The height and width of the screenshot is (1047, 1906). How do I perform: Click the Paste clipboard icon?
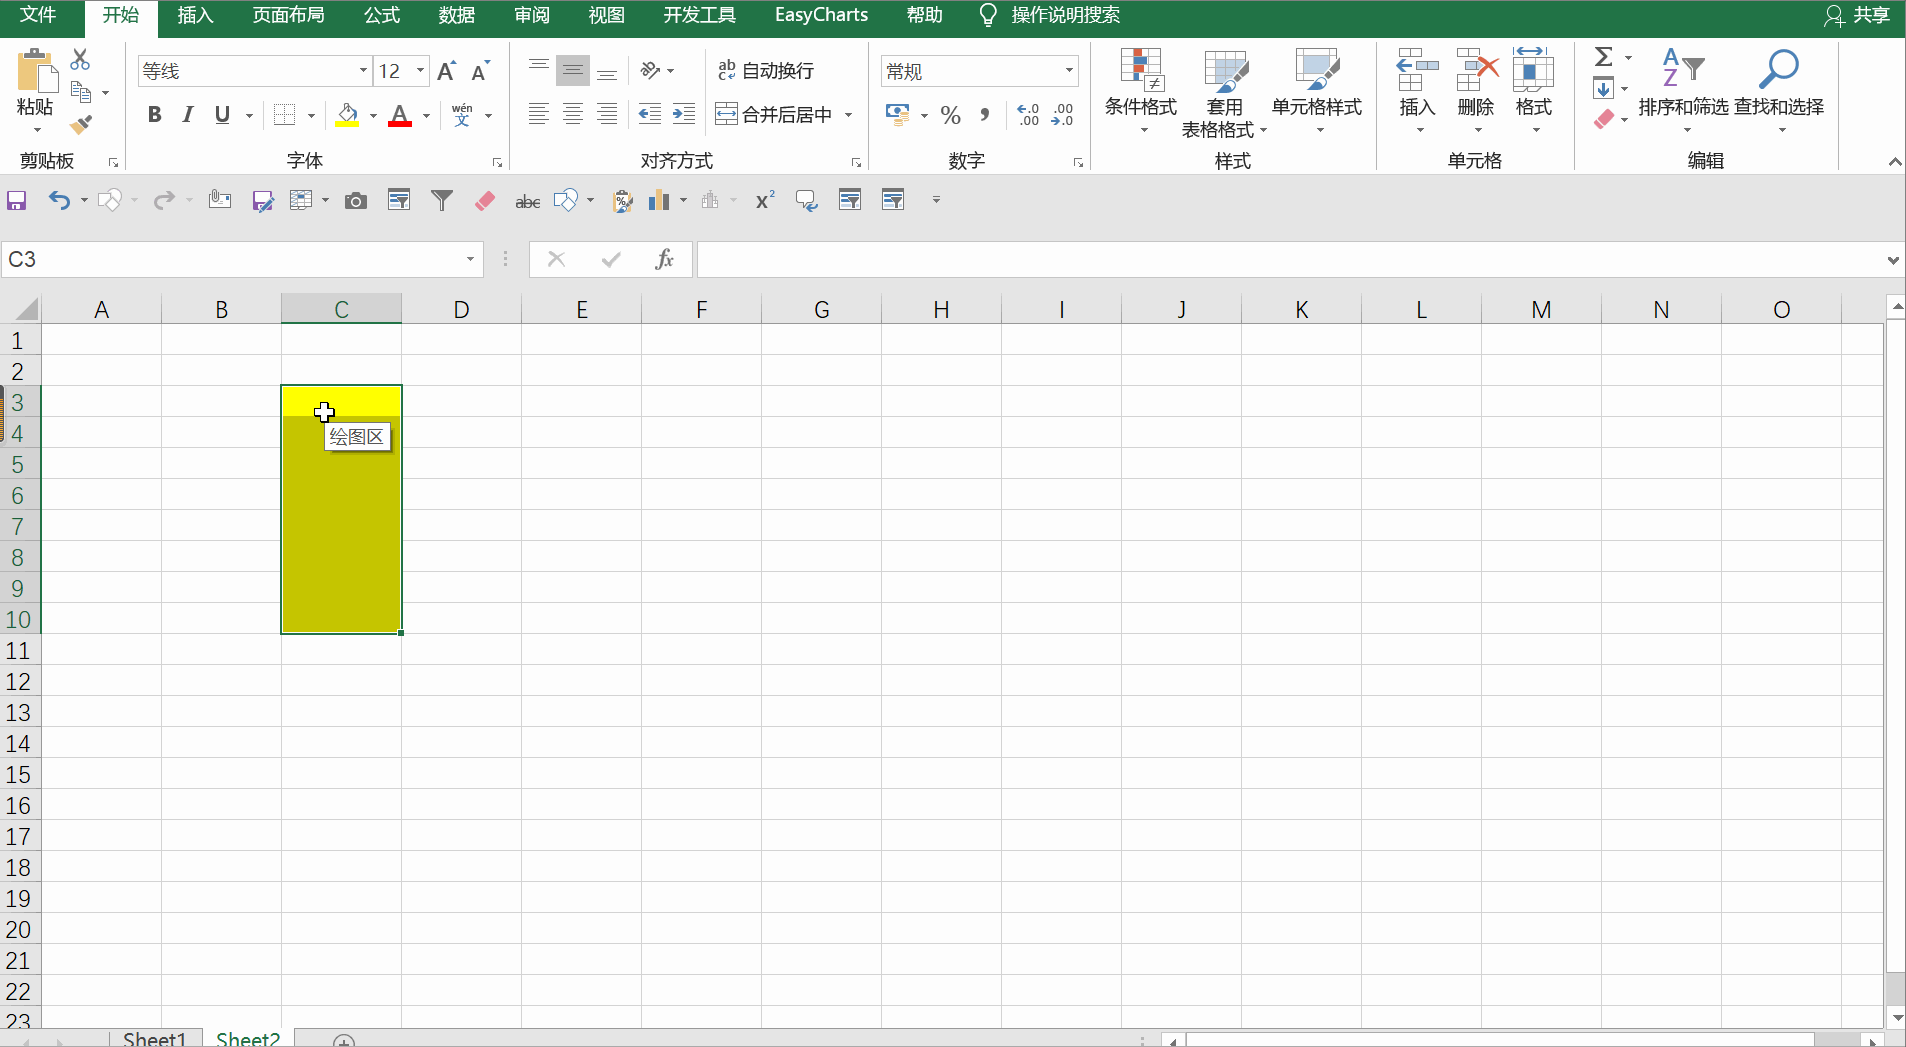point(36,70)
